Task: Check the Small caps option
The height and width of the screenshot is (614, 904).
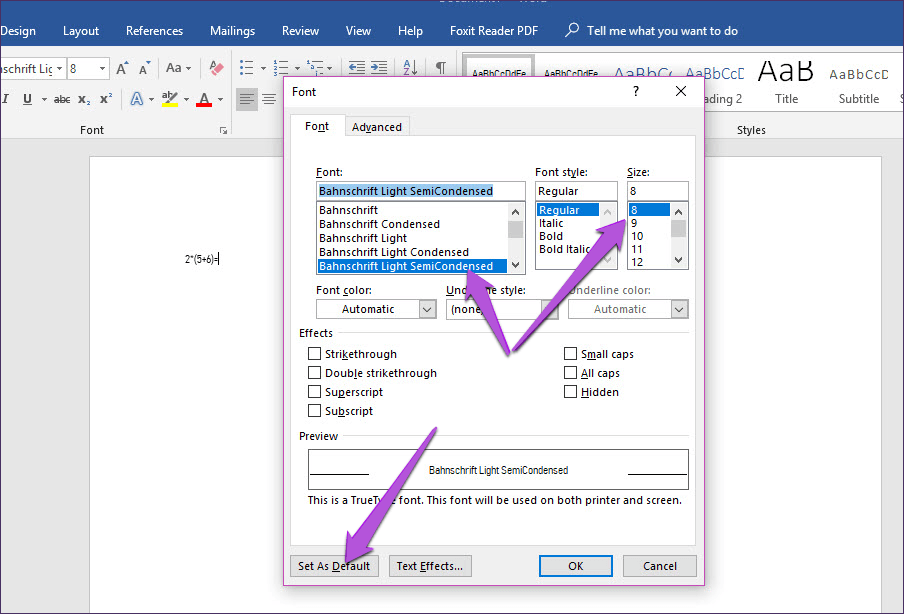Action: click(x=571, y=354)
